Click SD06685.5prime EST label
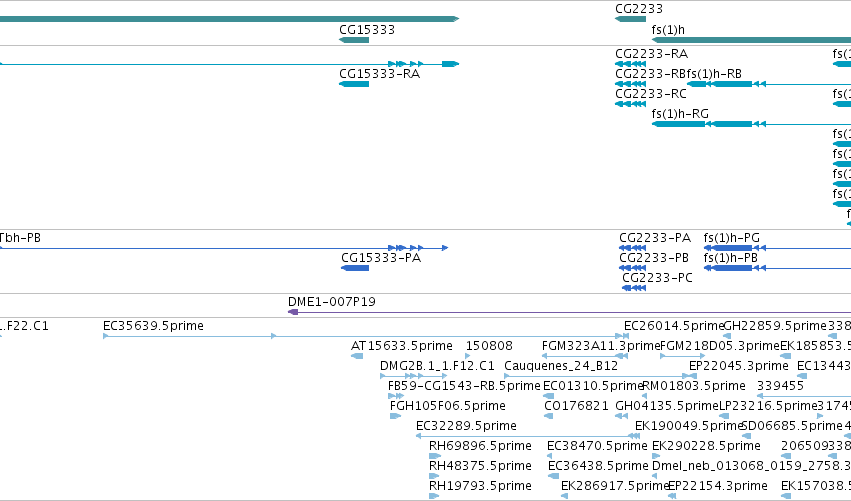851x501 pixels. (x=791, y=426)
